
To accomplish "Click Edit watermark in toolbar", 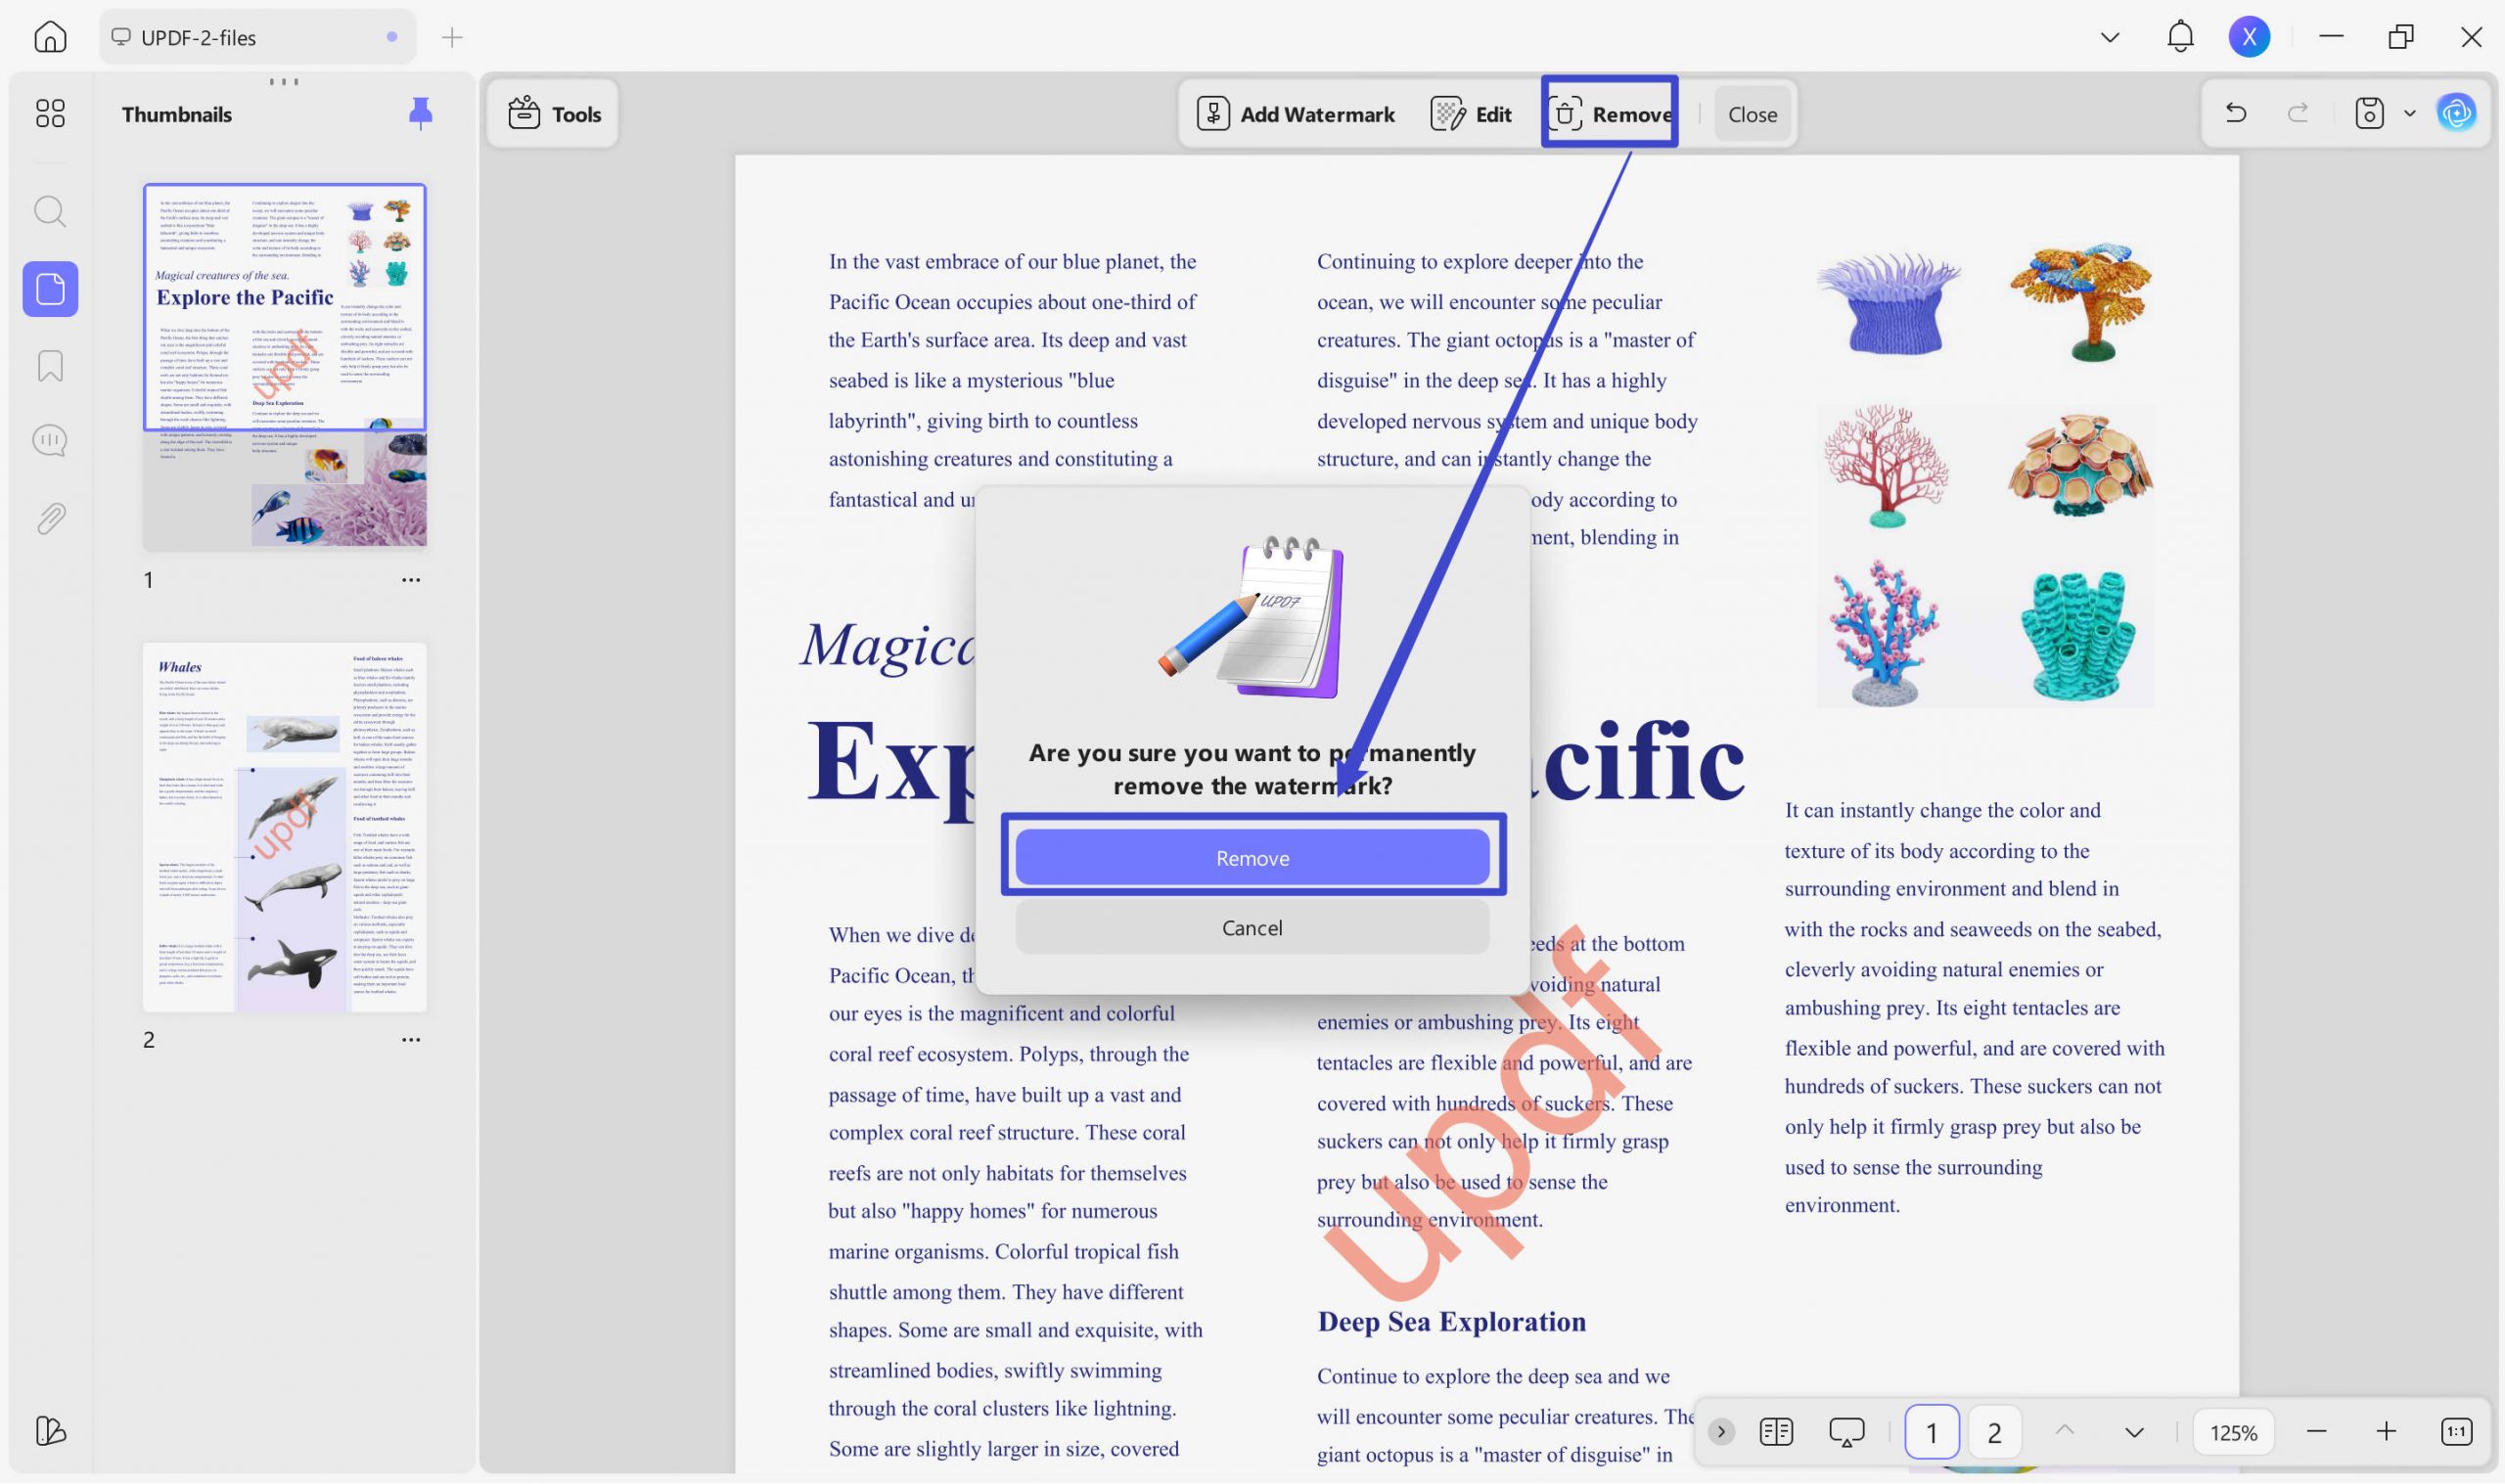I will [x=1471, y=114].
